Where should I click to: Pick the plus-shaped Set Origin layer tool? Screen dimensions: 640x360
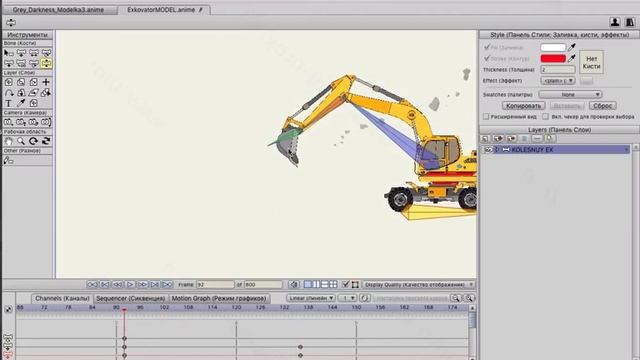46,82
